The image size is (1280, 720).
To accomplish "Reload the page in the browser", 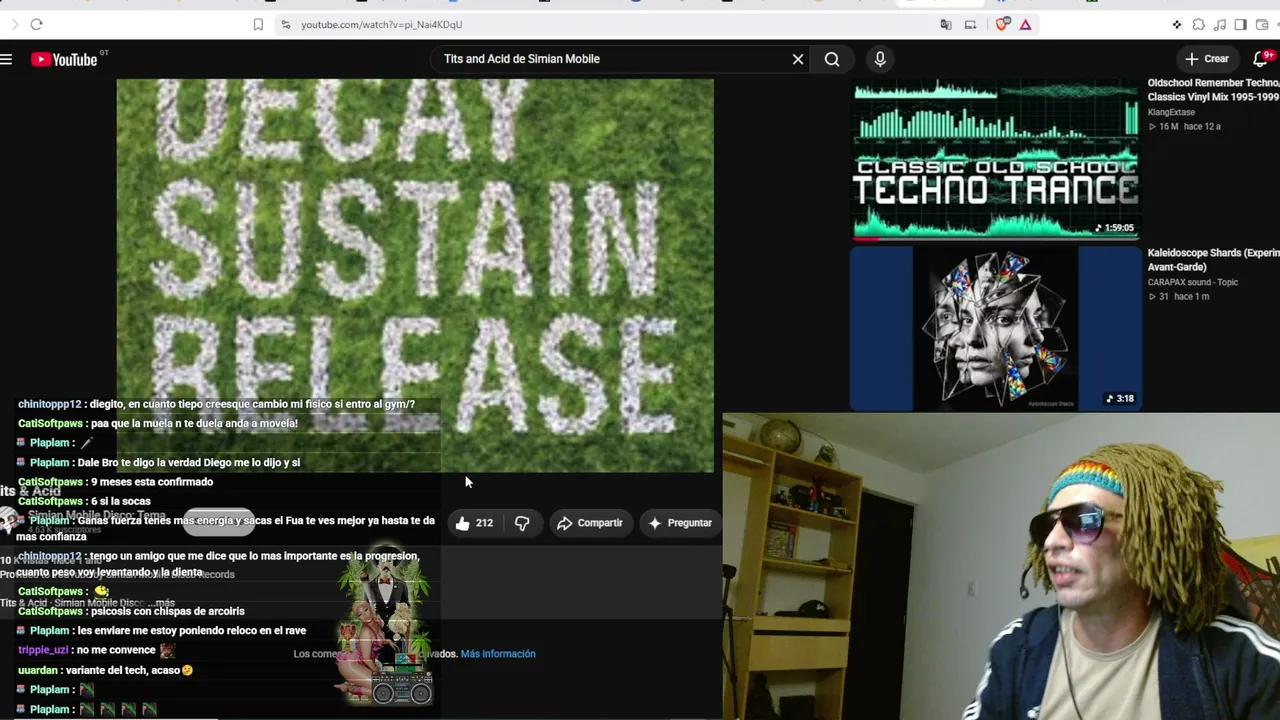I will pyautogui.click(x=36, y=24).
